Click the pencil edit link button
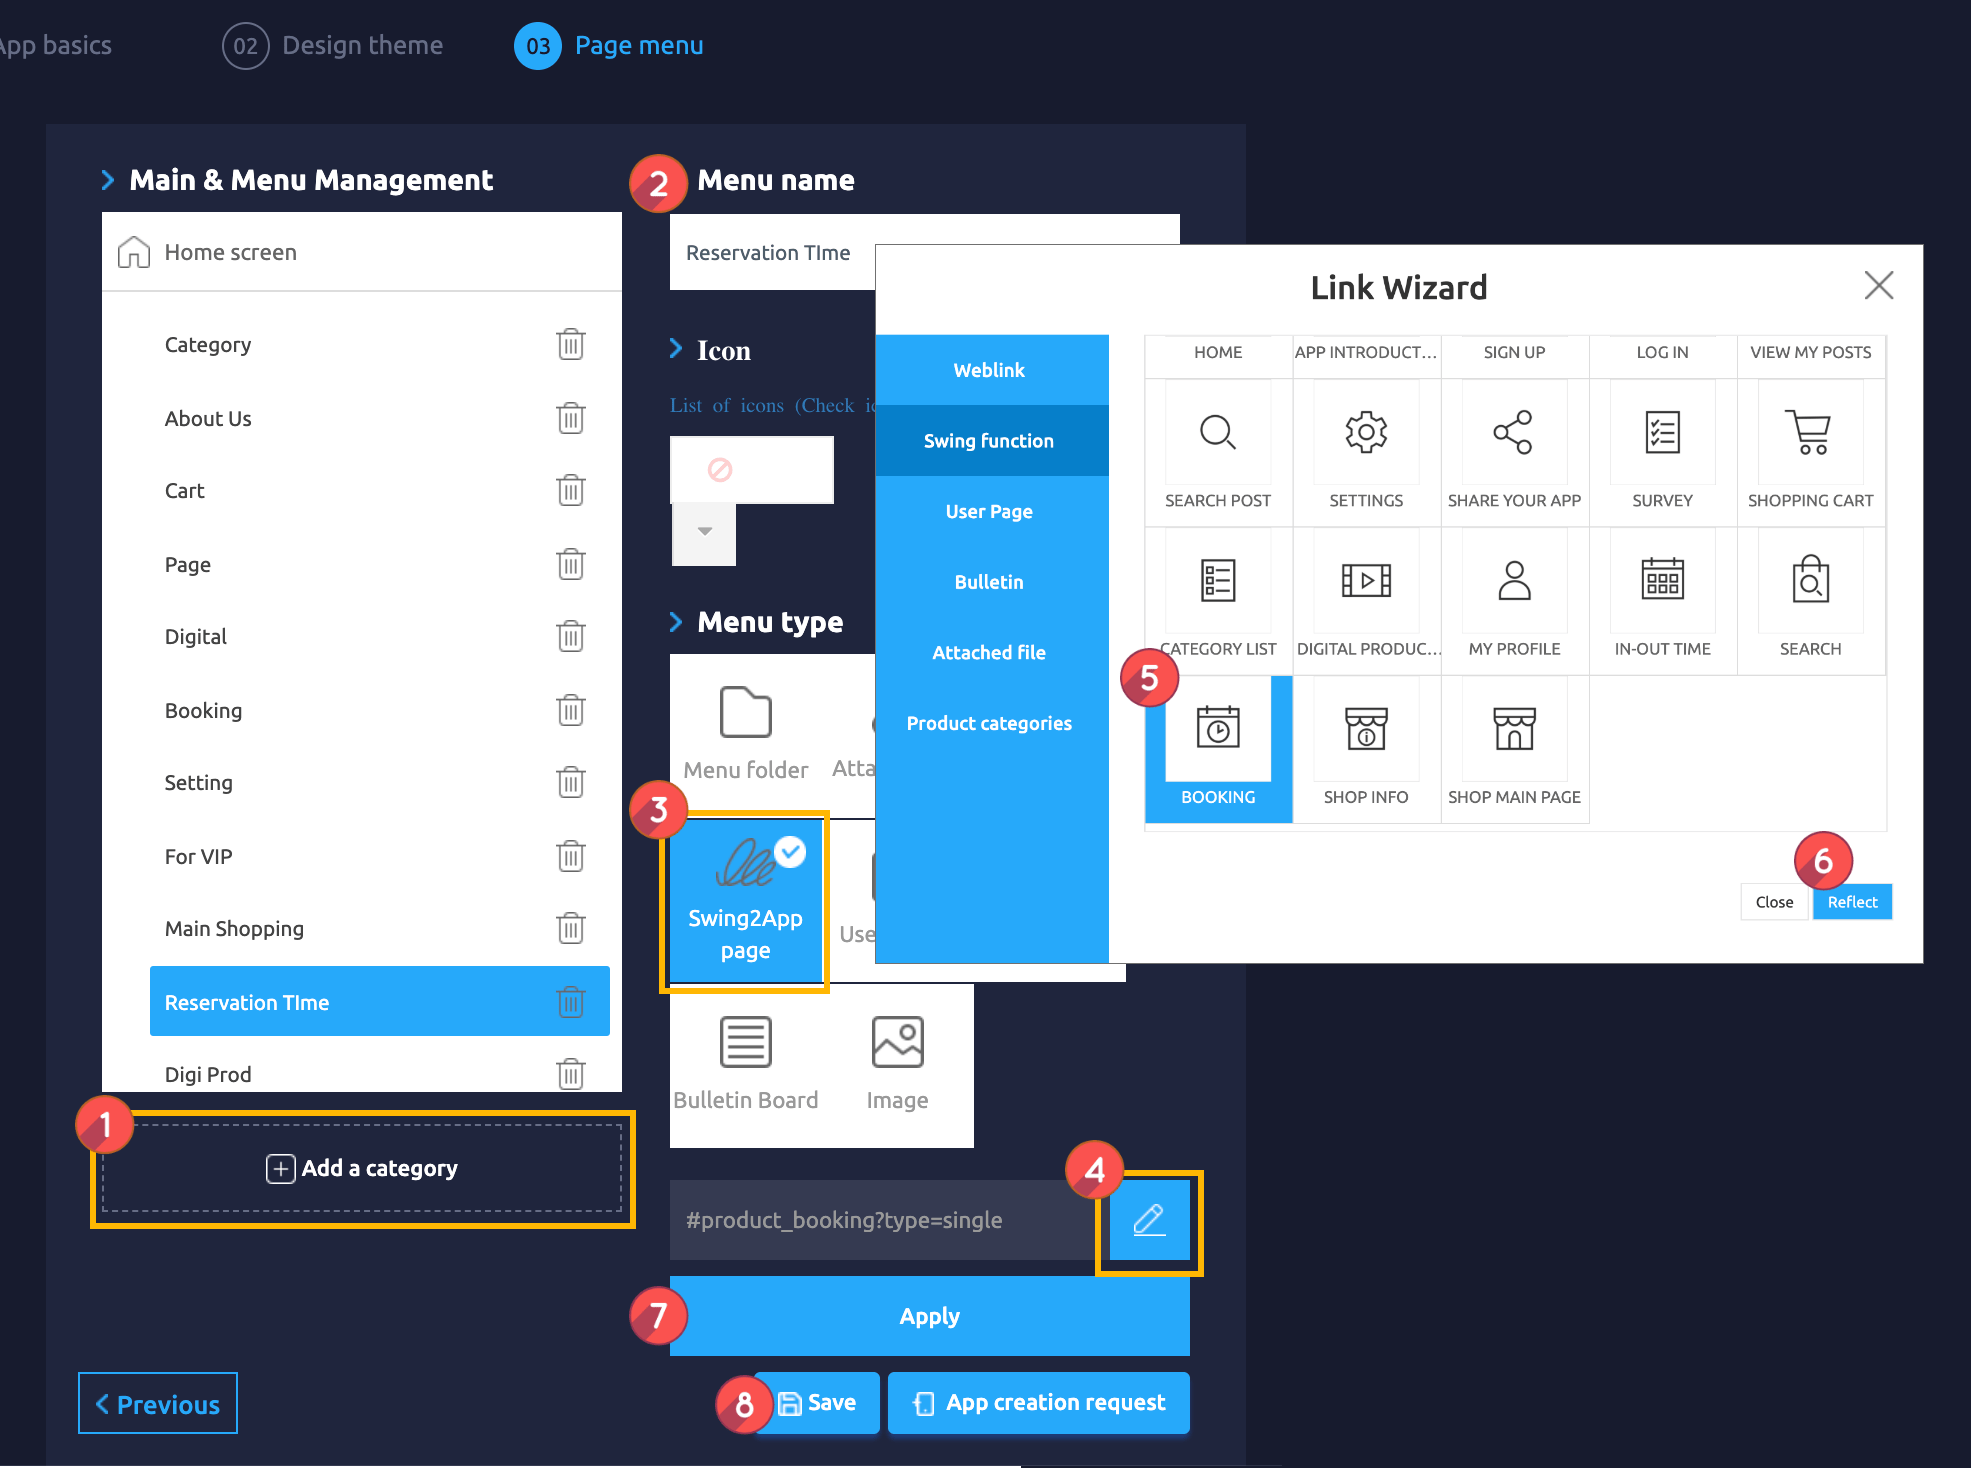 pyautogui.click(x=1149, y=1221)
